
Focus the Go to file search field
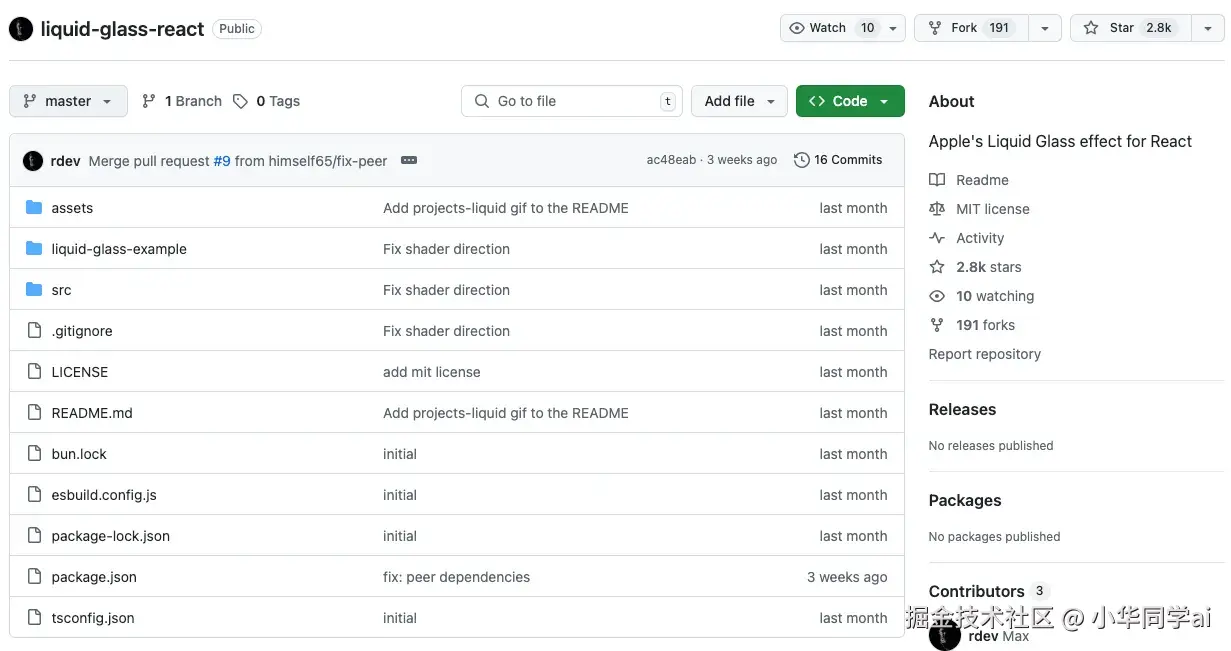pos(572,101)
